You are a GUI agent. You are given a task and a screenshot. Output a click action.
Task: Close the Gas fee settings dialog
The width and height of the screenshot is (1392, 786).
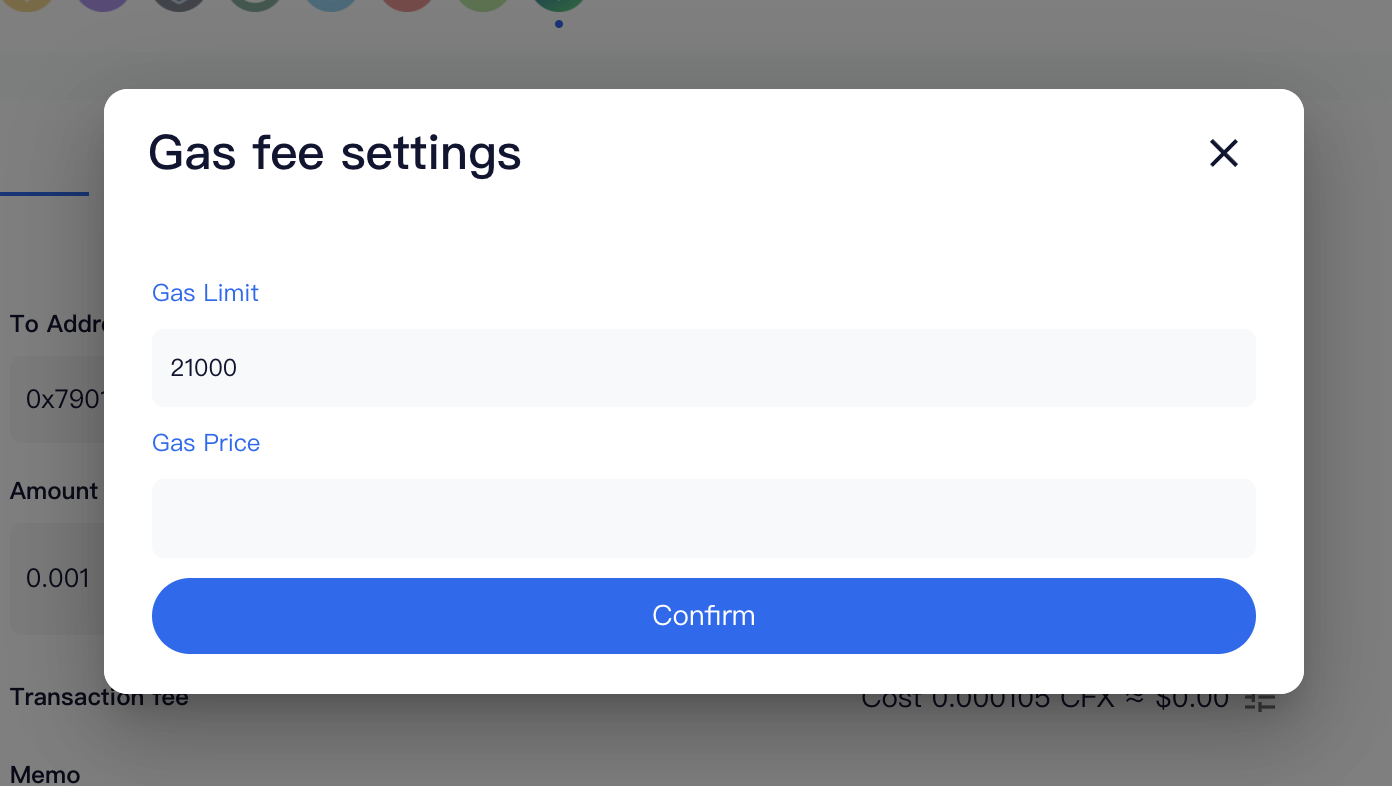point(1224,153)
